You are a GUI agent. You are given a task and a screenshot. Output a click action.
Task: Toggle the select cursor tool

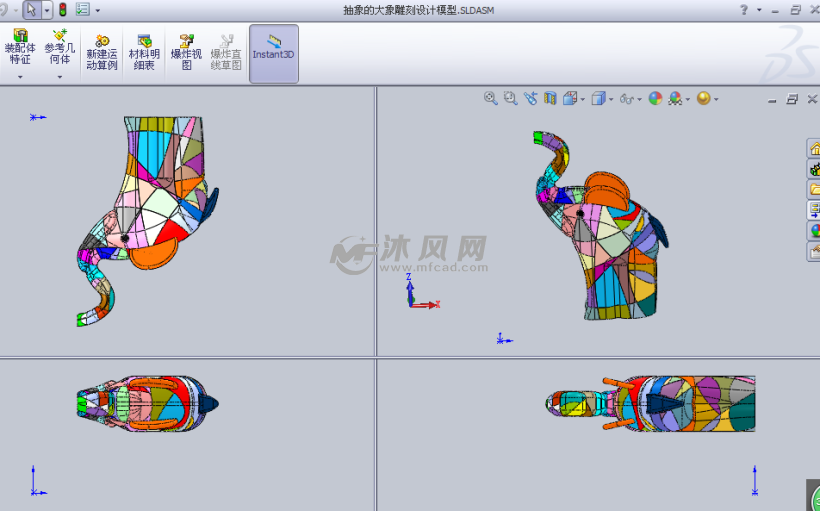32,9
